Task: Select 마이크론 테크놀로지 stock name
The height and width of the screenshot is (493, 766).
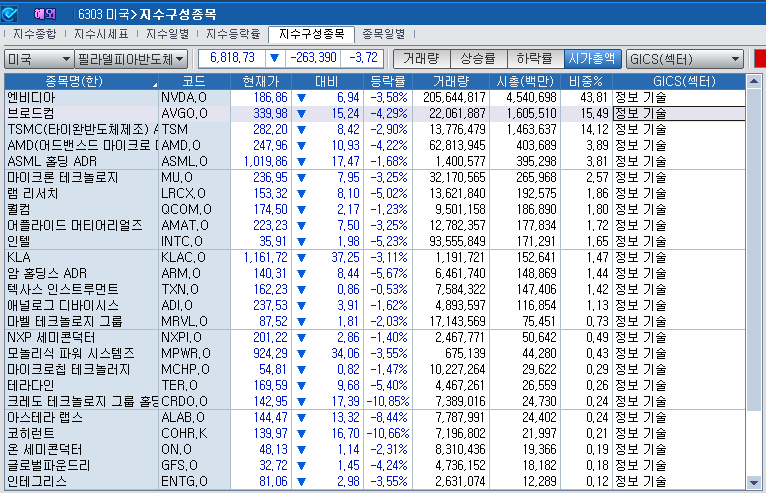Action: click(63, 177)
